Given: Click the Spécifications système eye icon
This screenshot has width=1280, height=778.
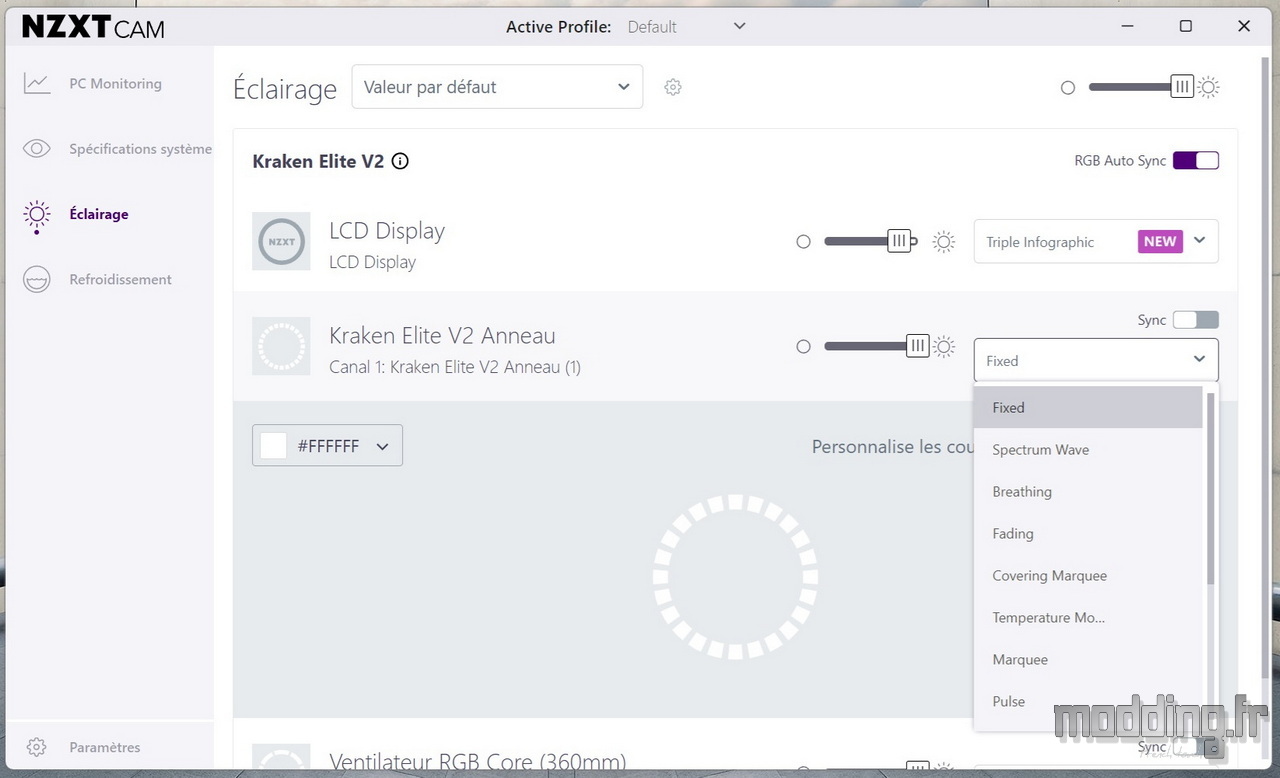Looking at the screenshot, I should (37, 149).
